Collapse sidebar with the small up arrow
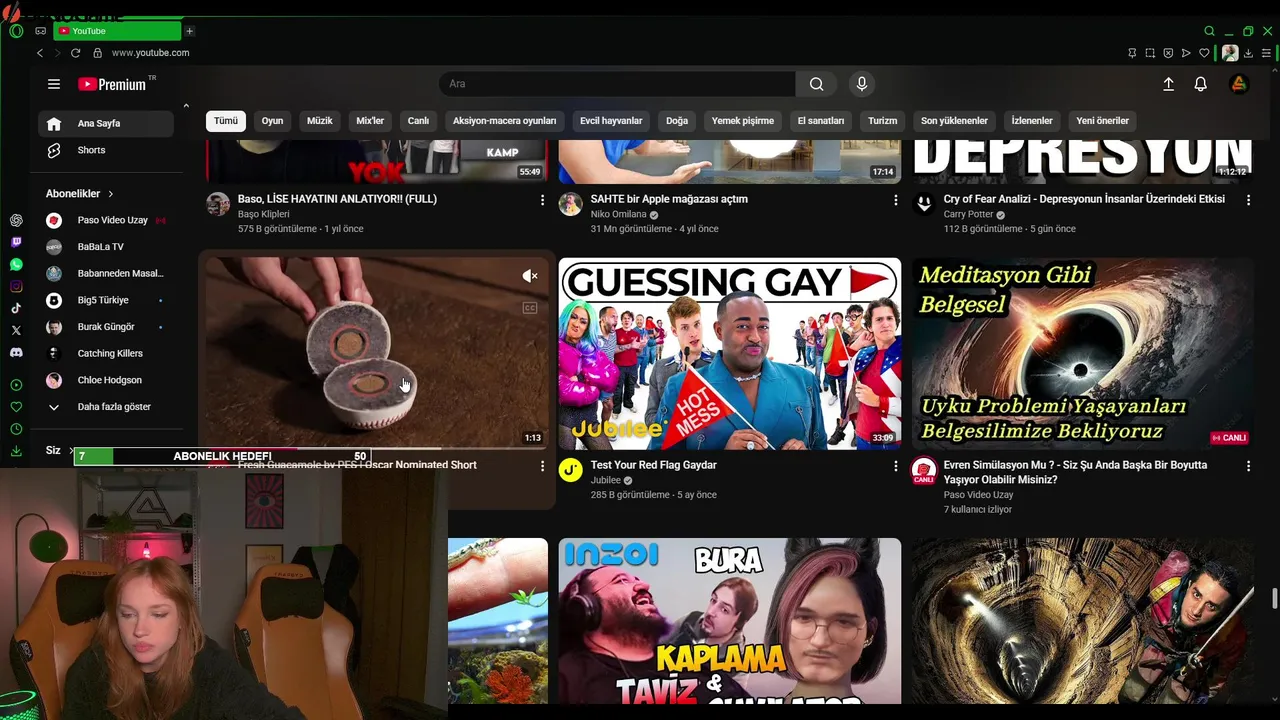 point(186,105)
